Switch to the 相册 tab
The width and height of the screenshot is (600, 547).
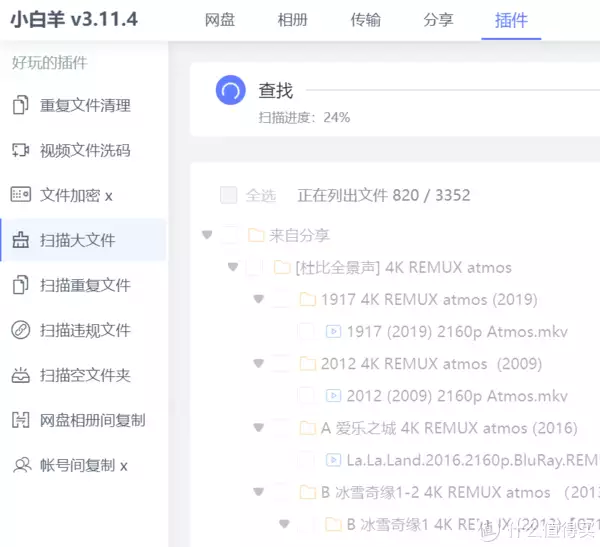[292, 20]
